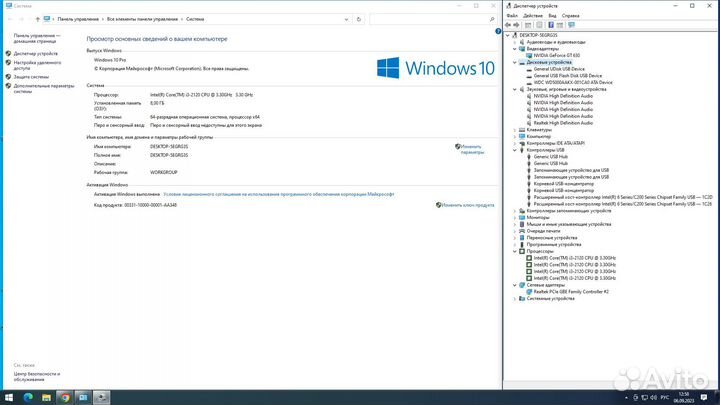Collapse the Сетевые адаптеры category
The height and width of the screenshot is (405, 720).
coord(515,285)
